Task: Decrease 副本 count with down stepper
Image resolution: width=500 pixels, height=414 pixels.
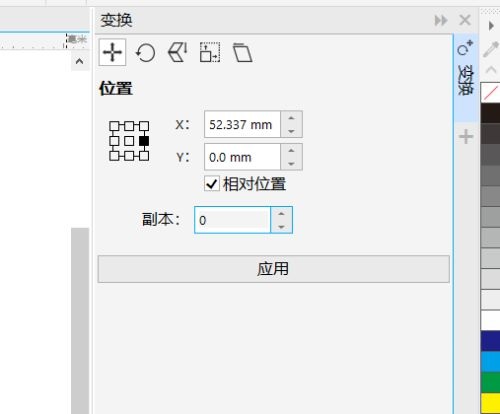Action: 281,227
